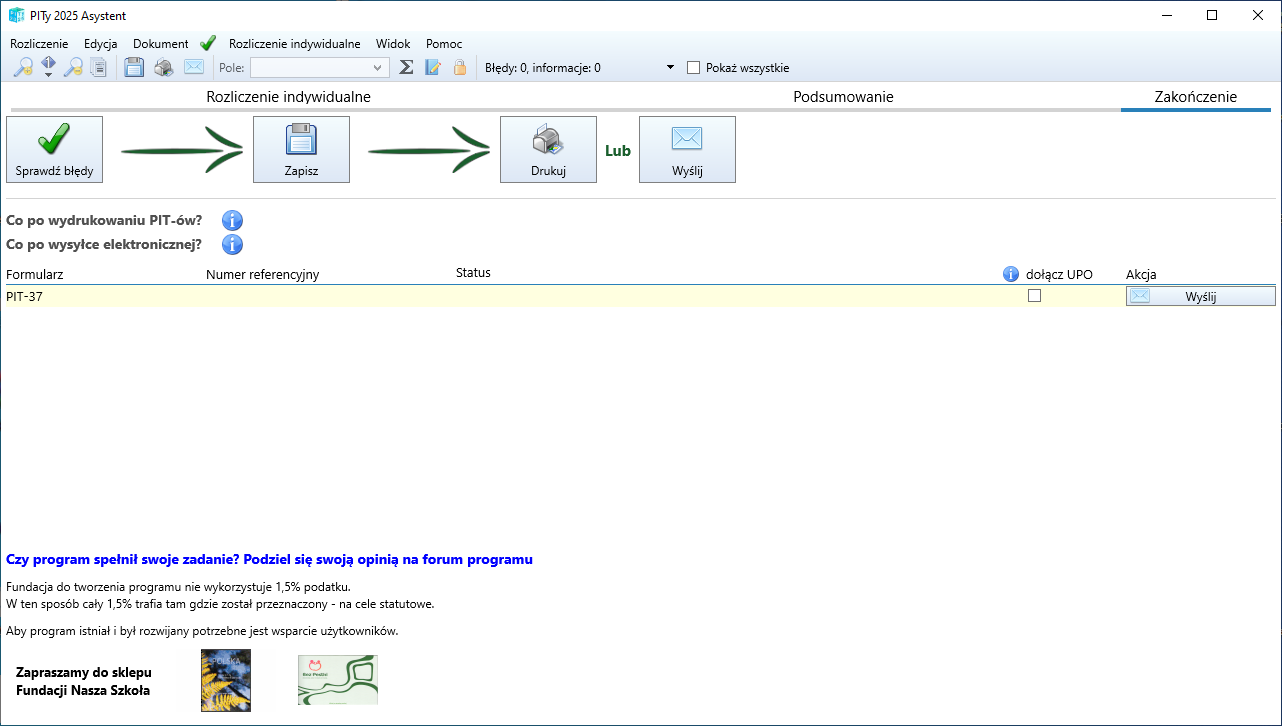Click the small envelope icon in toolbar
Screen dimensions: 1282x726
[194, 68]
